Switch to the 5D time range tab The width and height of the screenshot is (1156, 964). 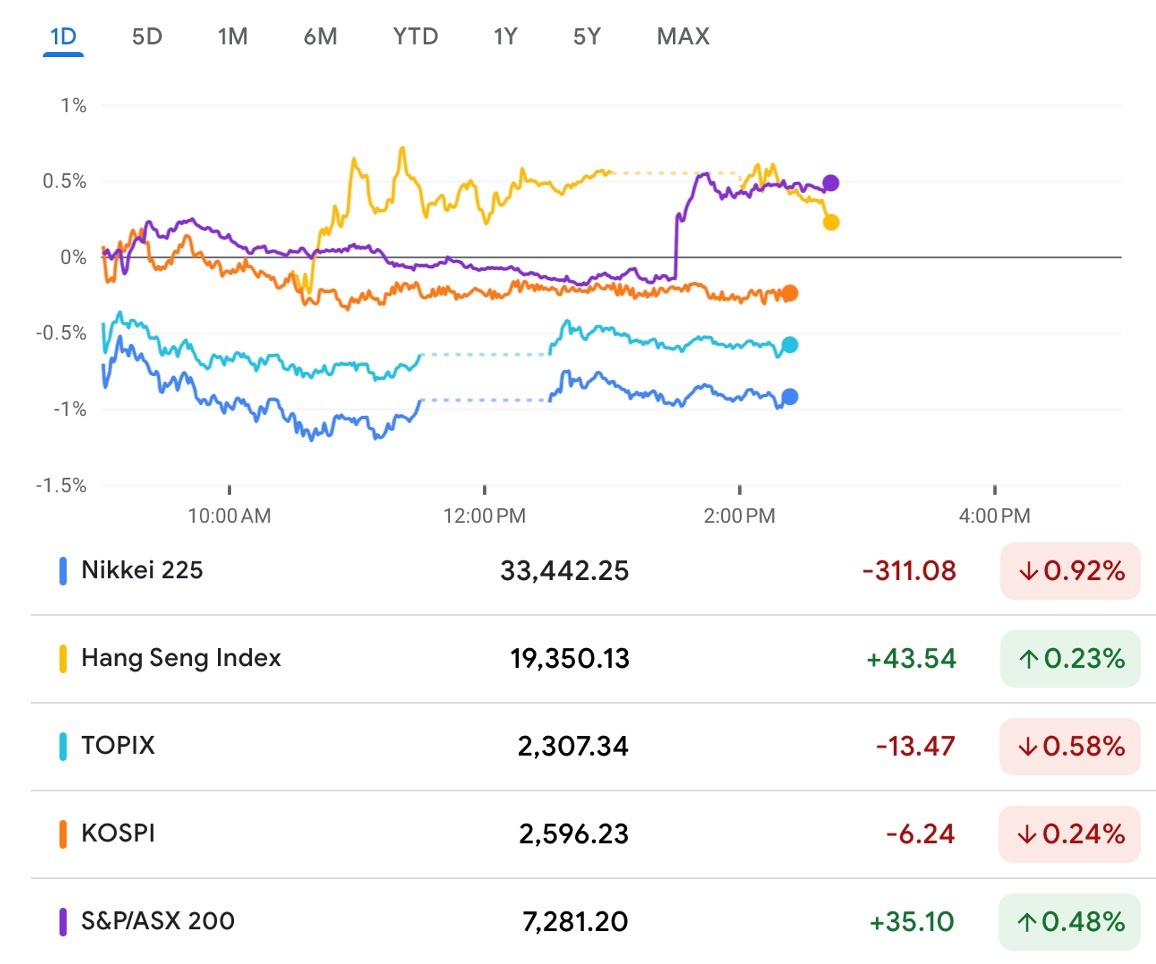click(x=147, y=36)
